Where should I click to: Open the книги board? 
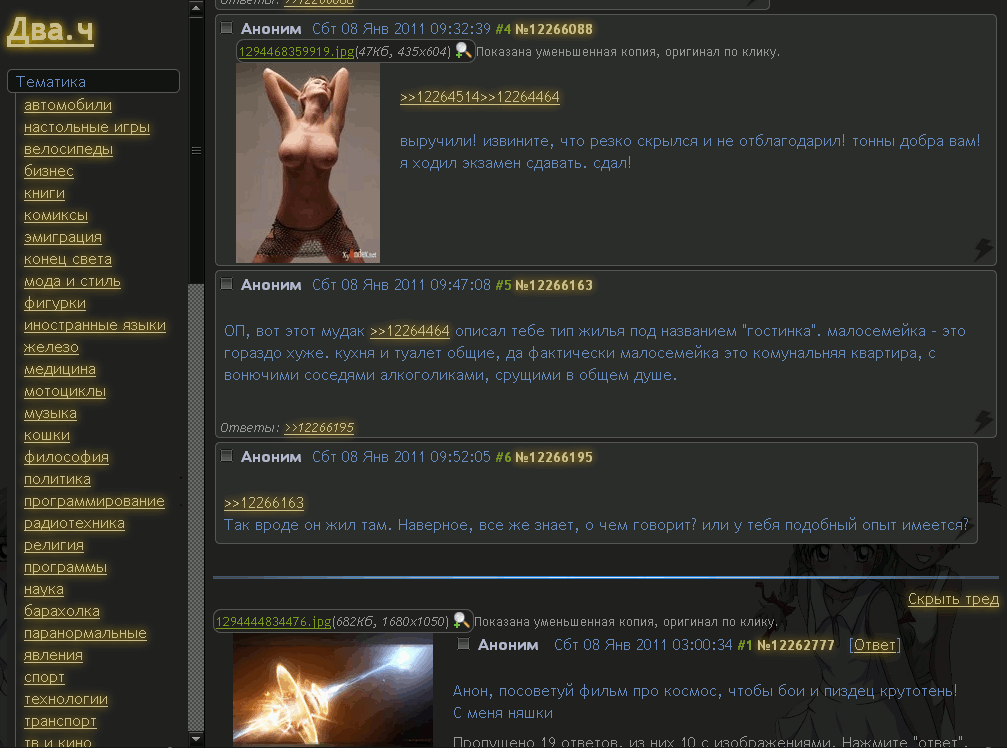pos(44,193)
